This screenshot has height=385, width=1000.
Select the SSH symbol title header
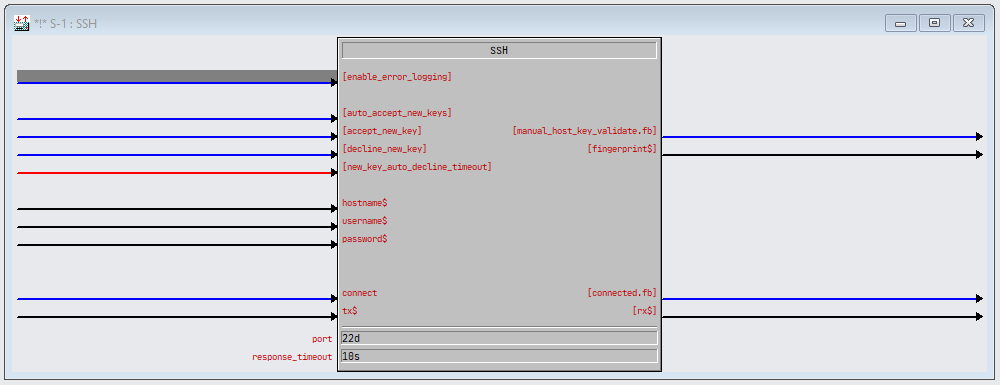(499, 50)
